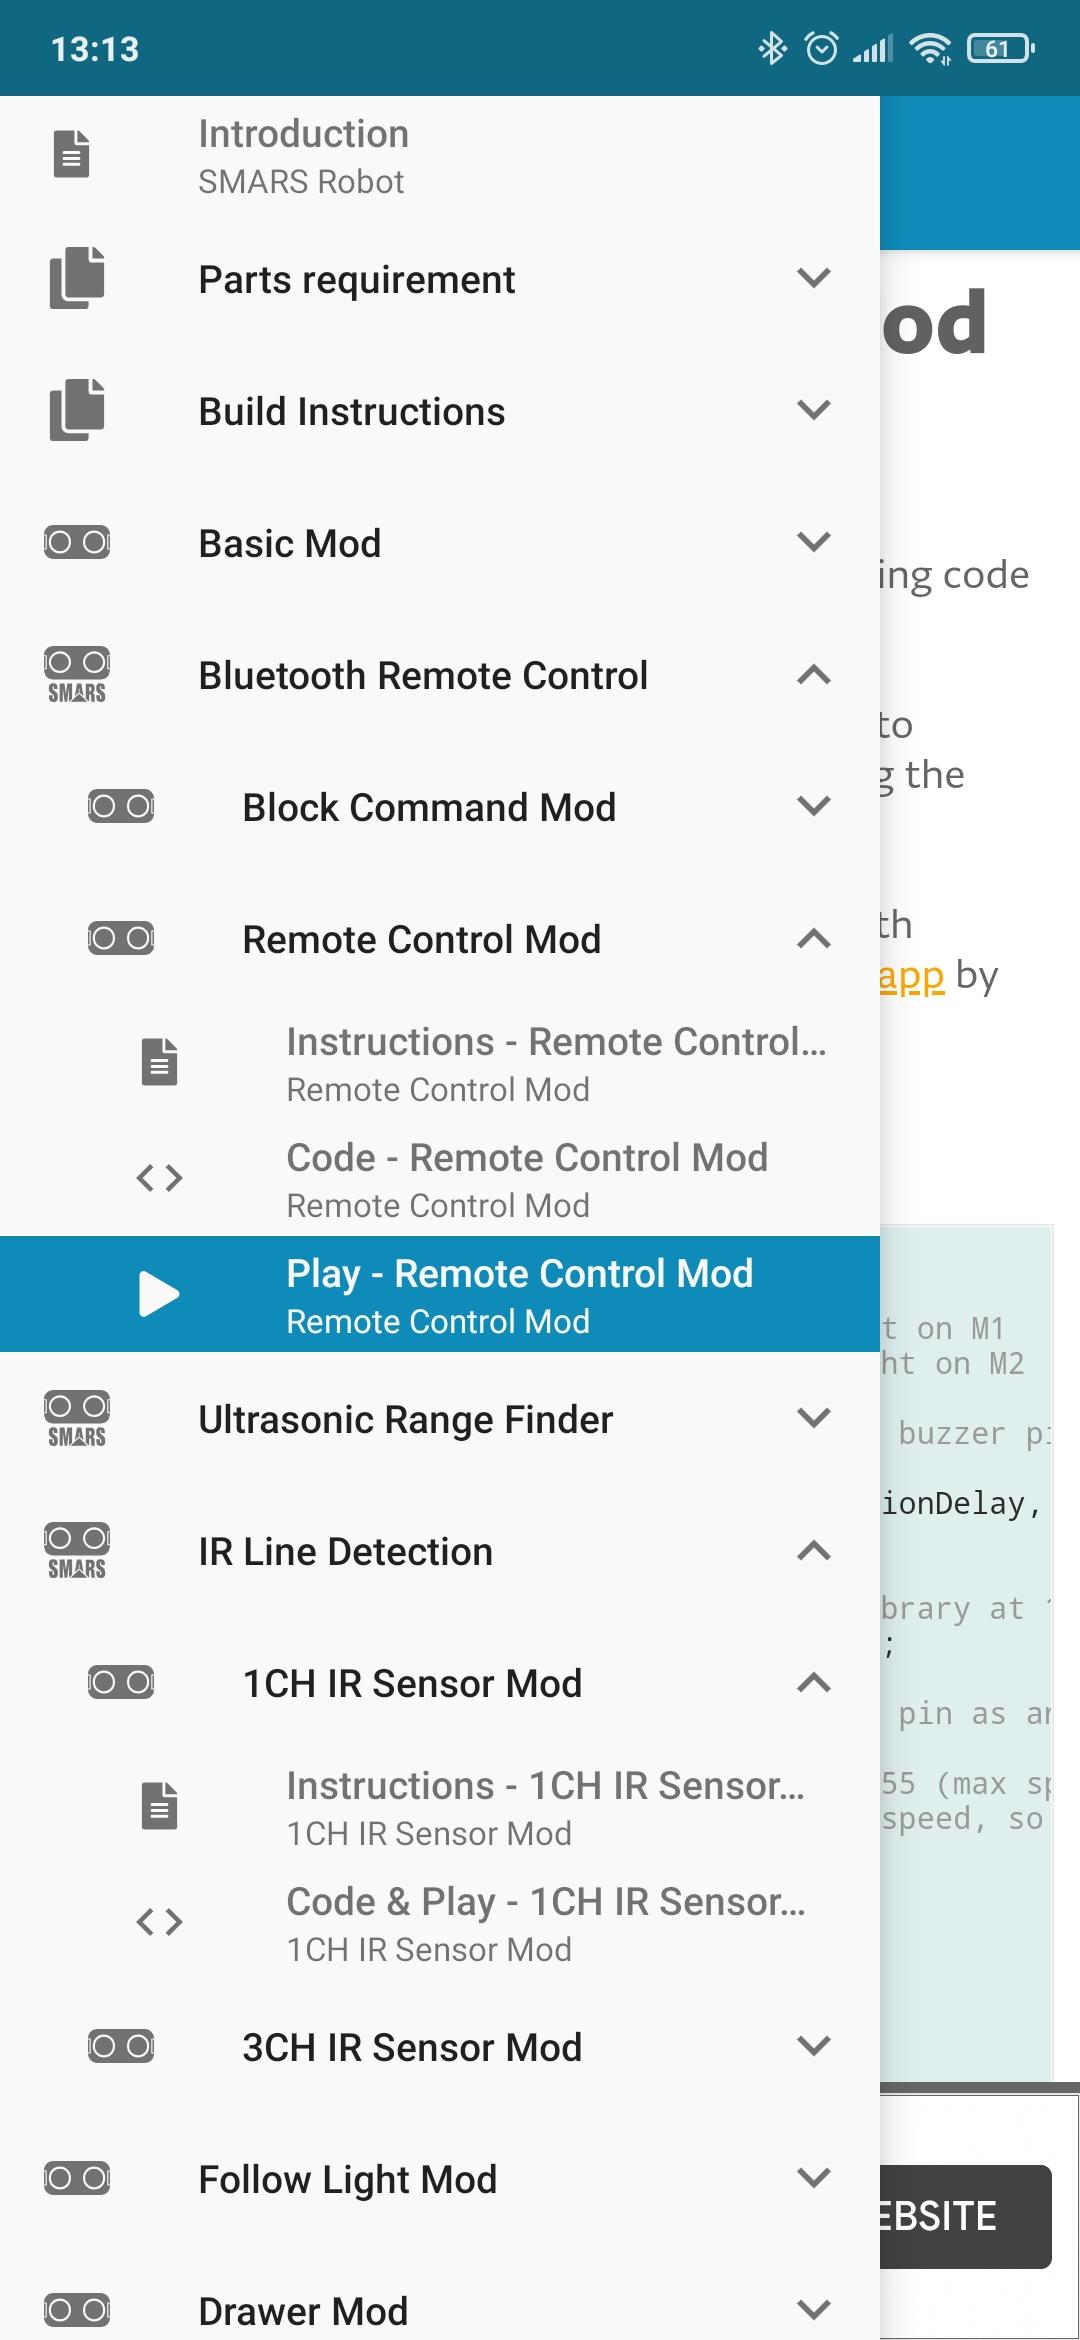The image size is (1080, 2340).
Task: Expand the Build Instructions chevron
Action: pyautogui.click(x=814, y=410)
